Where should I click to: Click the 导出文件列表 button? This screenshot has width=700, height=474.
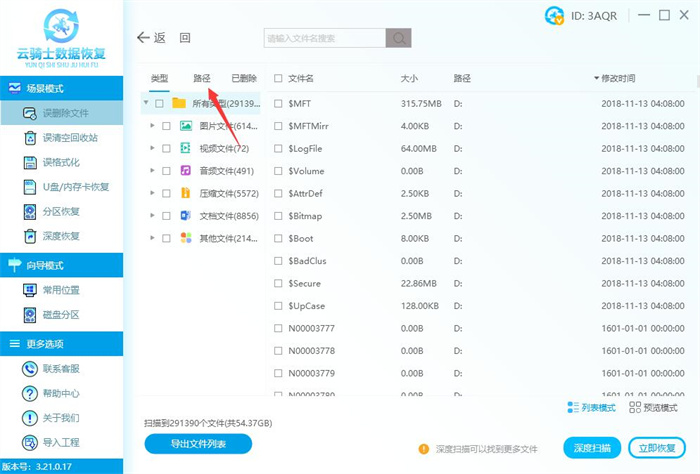pos(198,444)
